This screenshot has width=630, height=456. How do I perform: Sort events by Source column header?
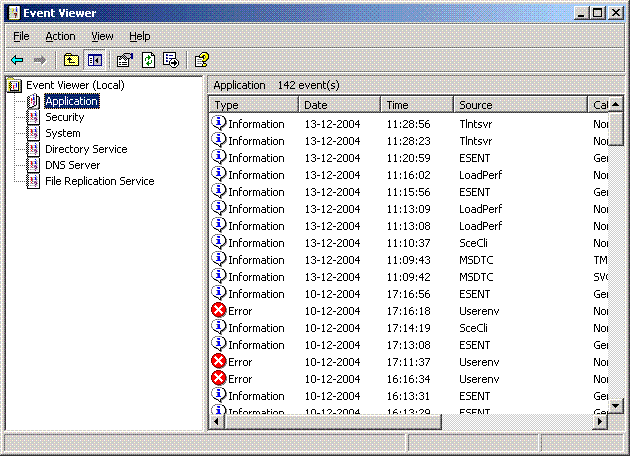pos(520,105)
